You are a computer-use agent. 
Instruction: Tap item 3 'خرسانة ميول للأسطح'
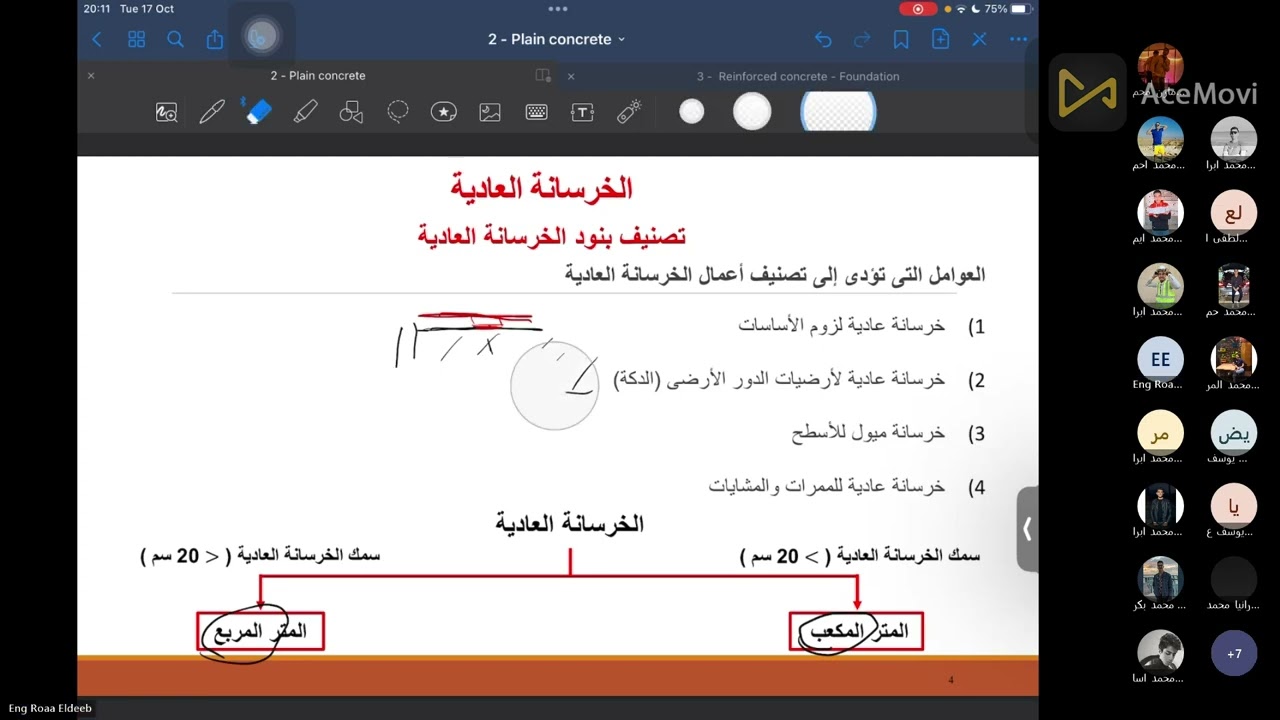868,433
